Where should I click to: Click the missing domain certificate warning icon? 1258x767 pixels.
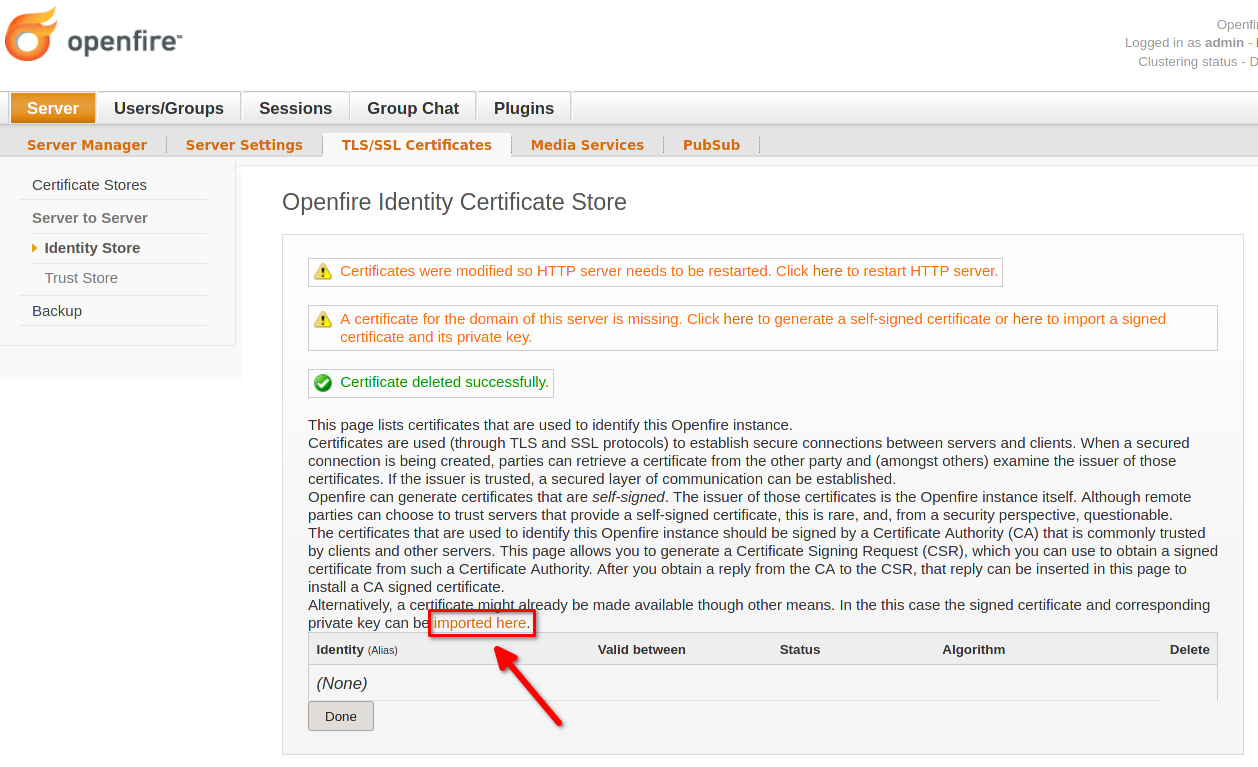click(x=323, y=319)
